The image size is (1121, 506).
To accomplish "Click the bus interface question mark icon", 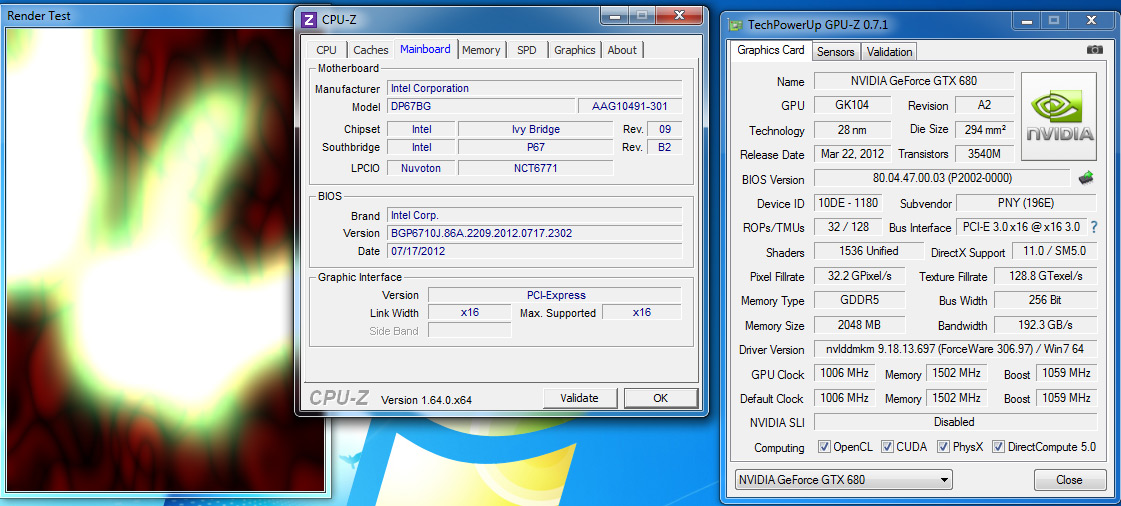I will [1093, 227].
